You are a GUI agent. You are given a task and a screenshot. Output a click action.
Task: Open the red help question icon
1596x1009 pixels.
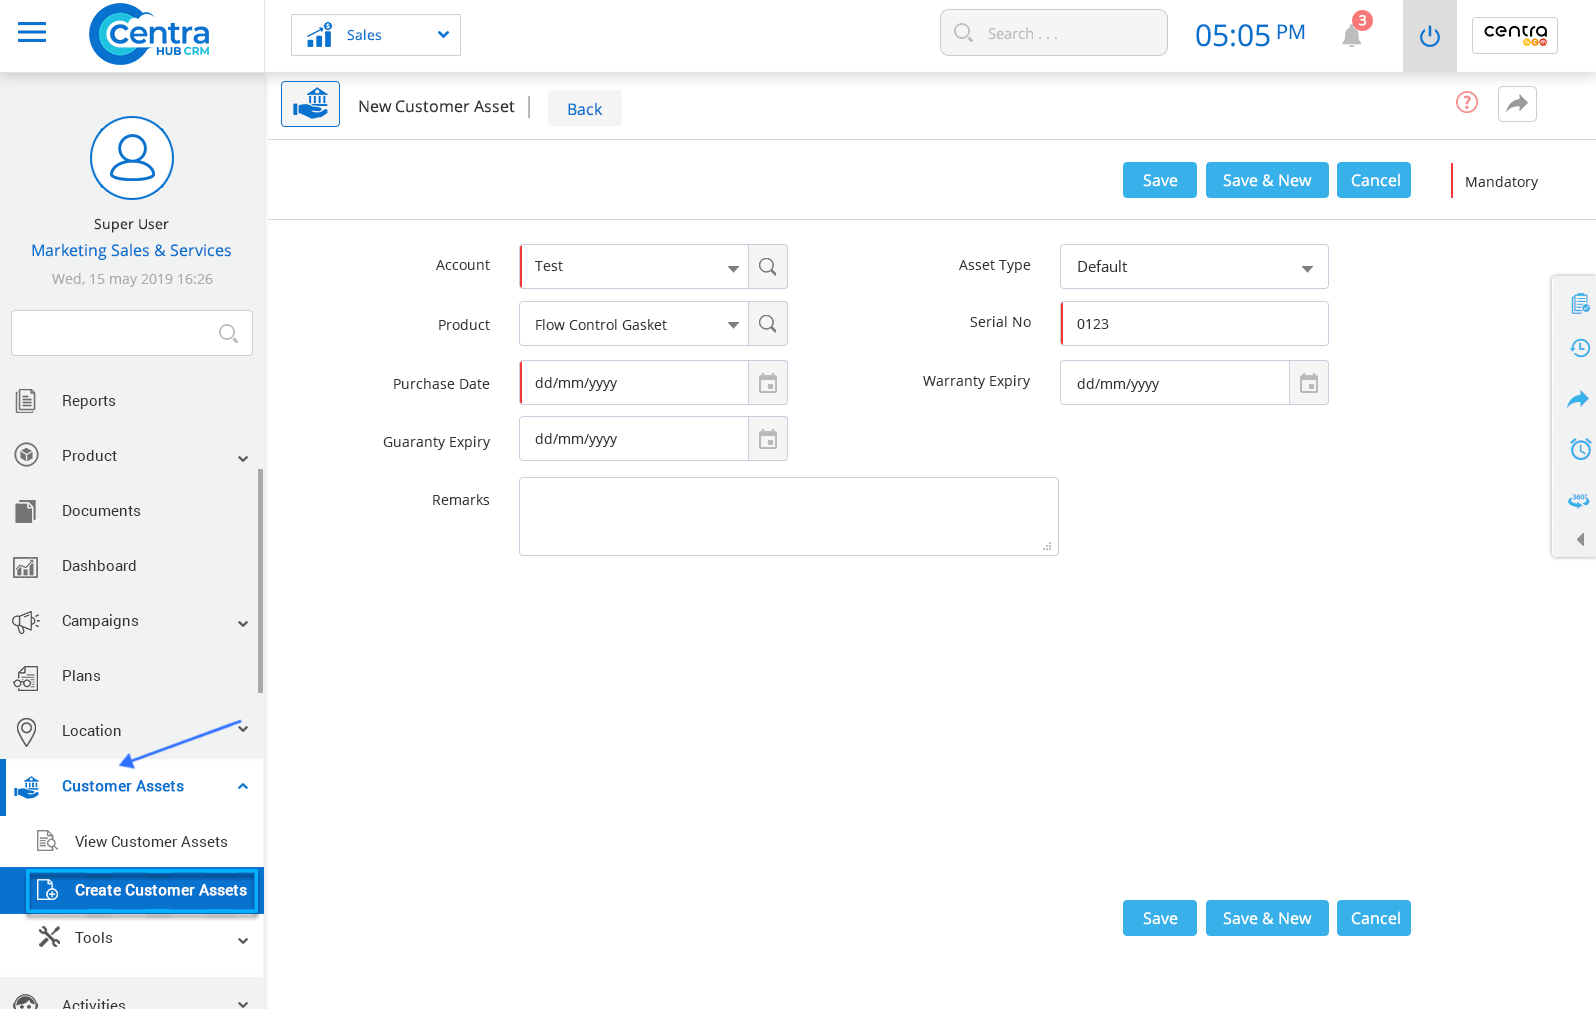[1467, 102]
